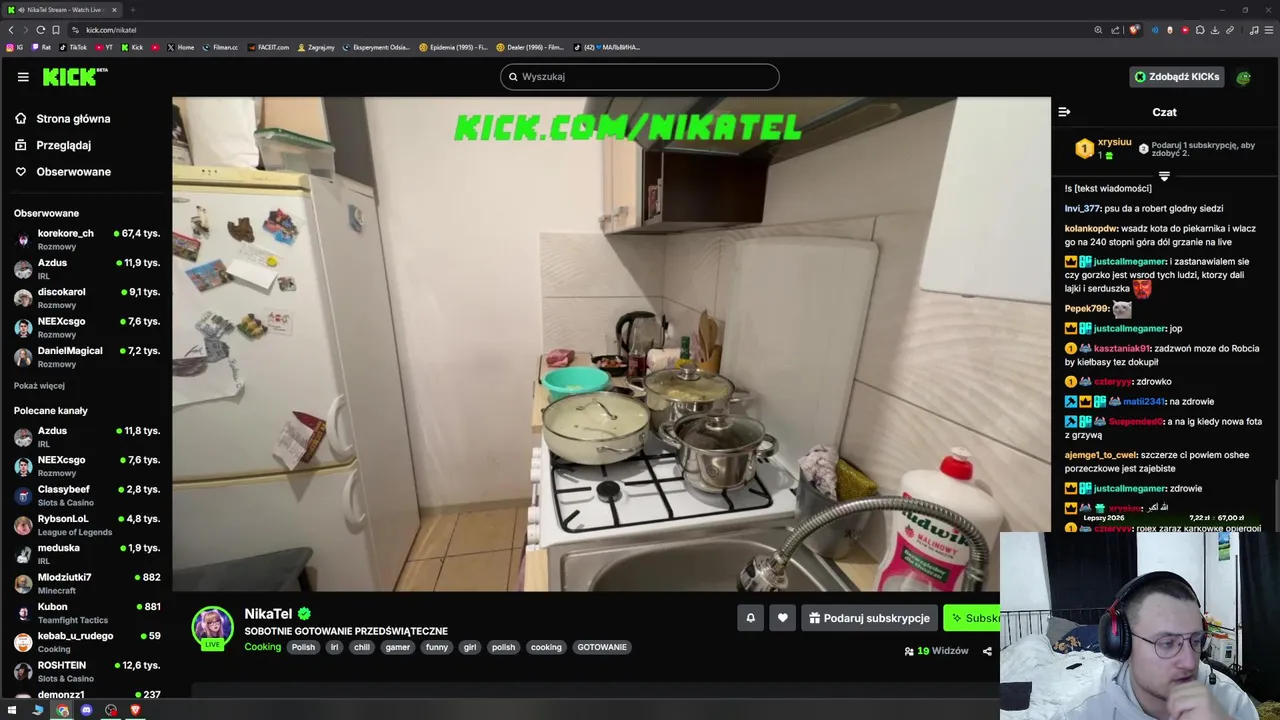Click the share icon next to viewers
The height and width of the screenshot is (720, 1280).
[x=987, y=651]
